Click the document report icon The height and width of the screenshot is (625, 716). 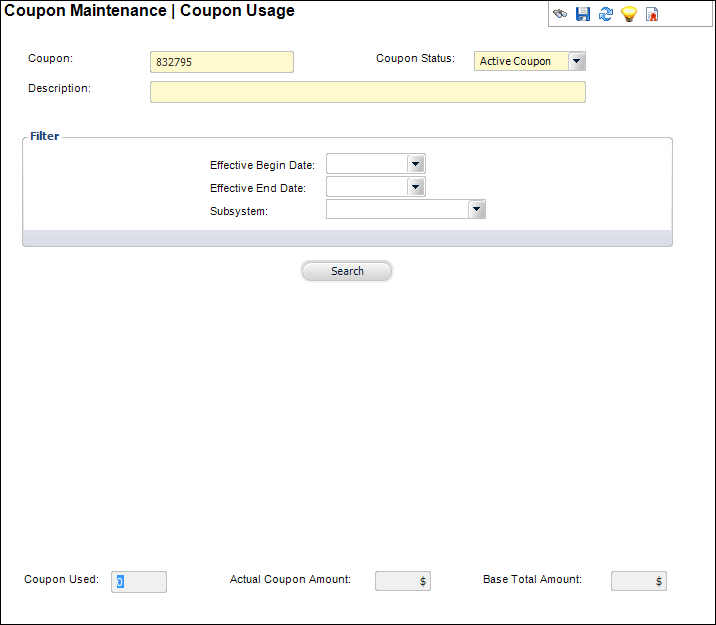[x=652, y=14]
